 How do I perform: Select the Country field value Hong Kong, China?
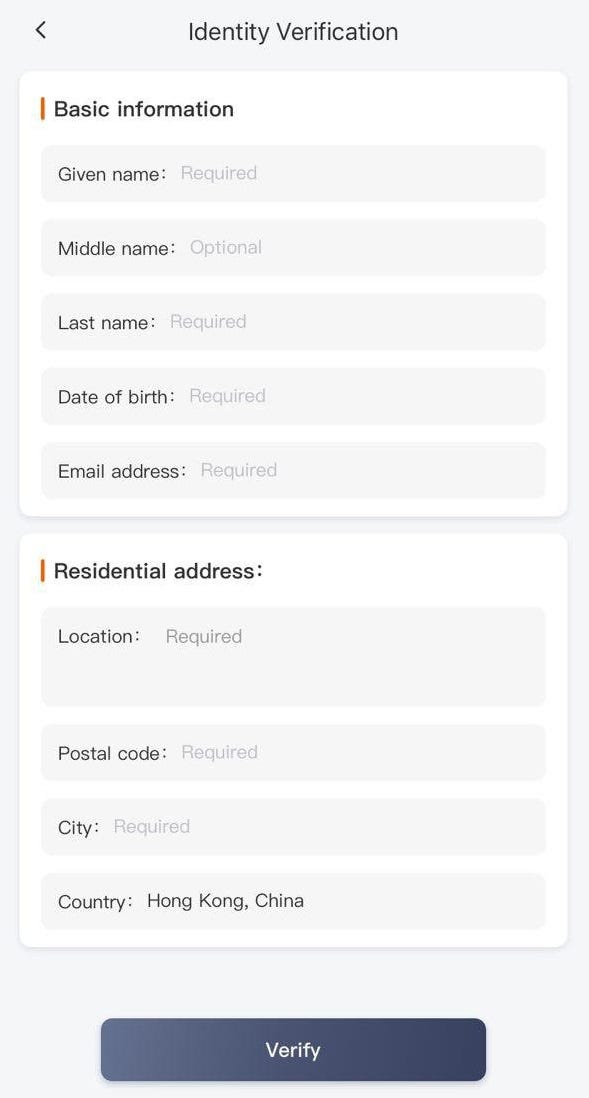tap(226, 901)
